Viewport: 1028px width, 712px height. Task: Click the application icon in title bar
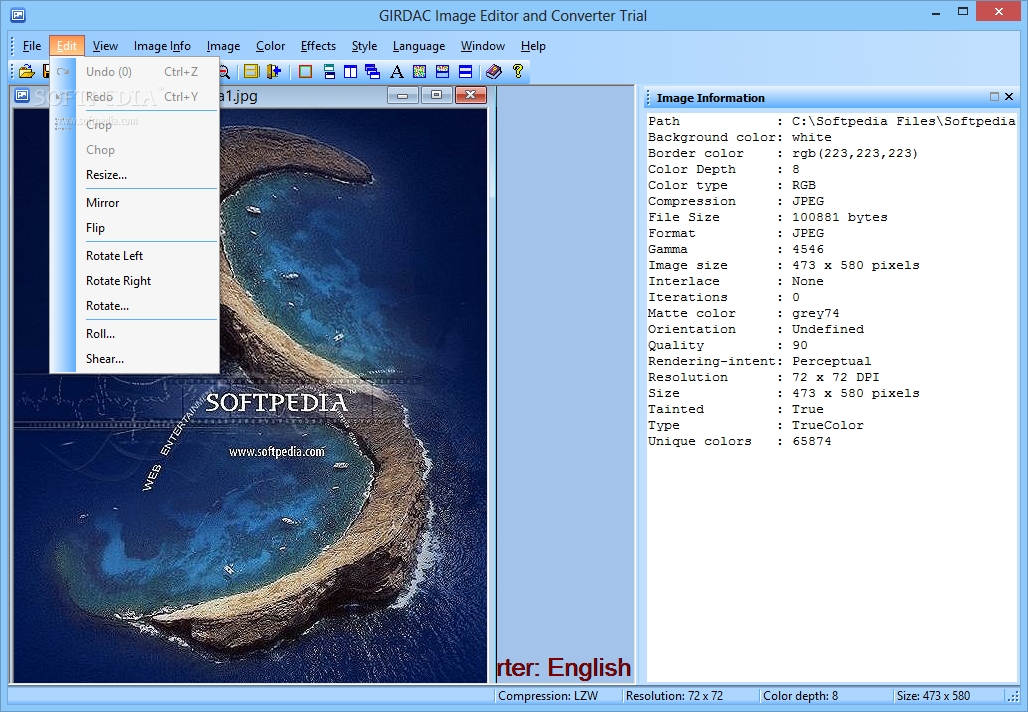[x=18, y=15]
